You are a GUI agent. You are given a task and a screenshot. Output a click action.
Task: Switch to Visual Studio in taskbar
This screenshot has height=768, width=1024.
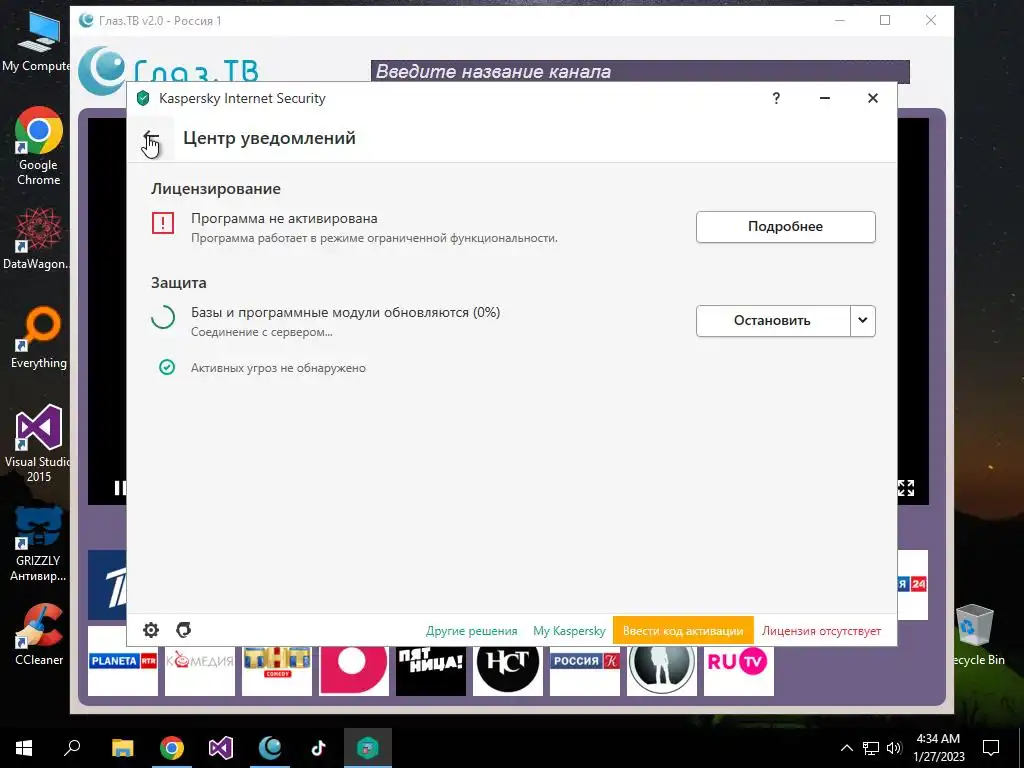tap(221, 748)
